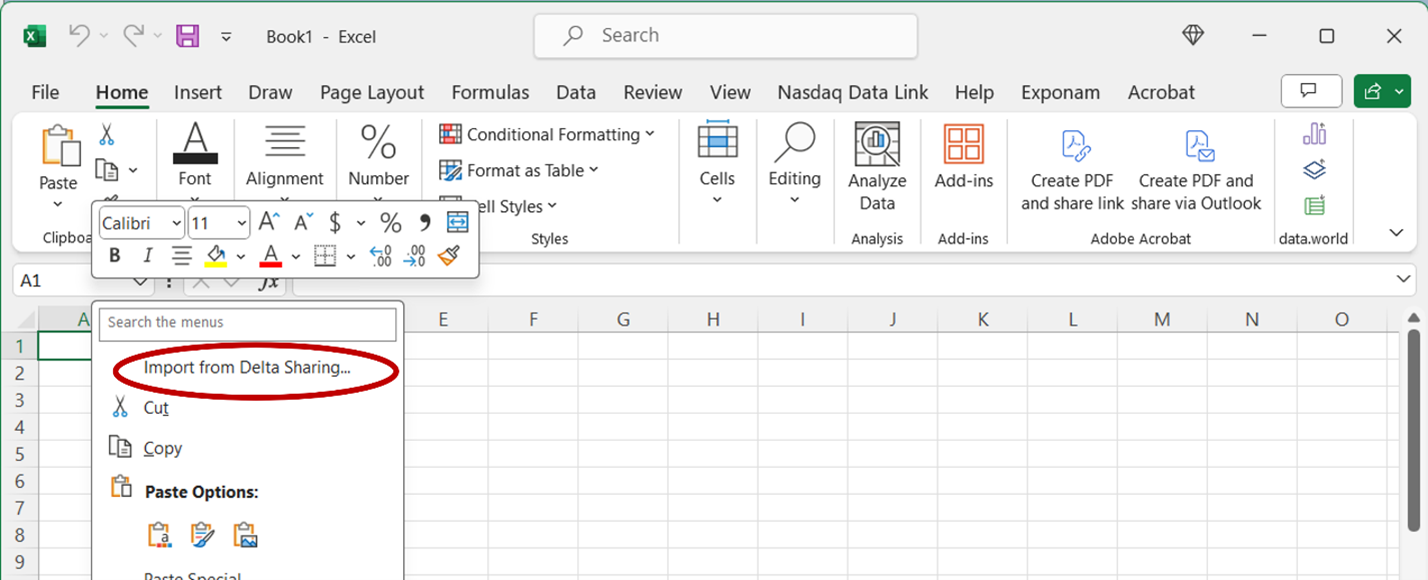Switch to the Page Layout tab
Image resolution: width=1428 pixels, height=580 pixels.
pos(371,92)
